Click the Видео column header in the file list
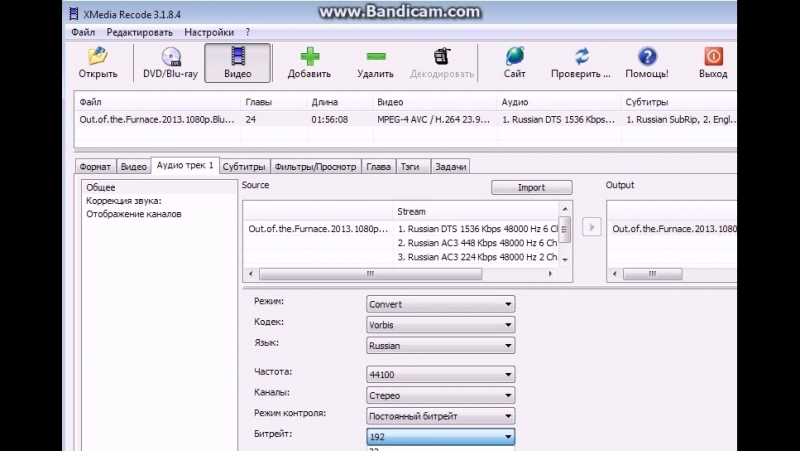The width and height of the screenshot is (800, 451). tap(435, 102)
